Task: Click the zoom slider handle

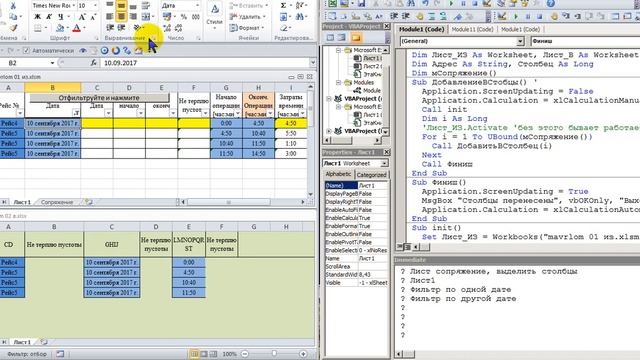Action: pos(274,354)
